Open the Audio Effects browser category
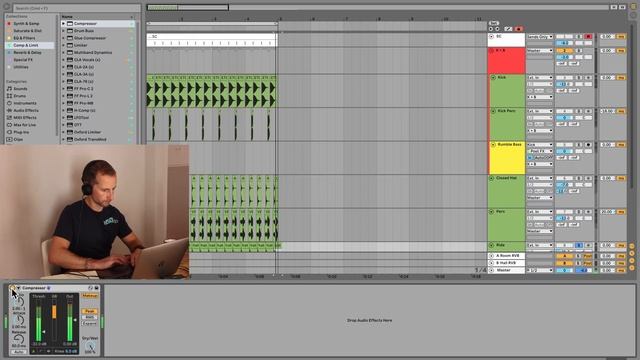Viewport: 640px width, 360px height. pos(26,110)
